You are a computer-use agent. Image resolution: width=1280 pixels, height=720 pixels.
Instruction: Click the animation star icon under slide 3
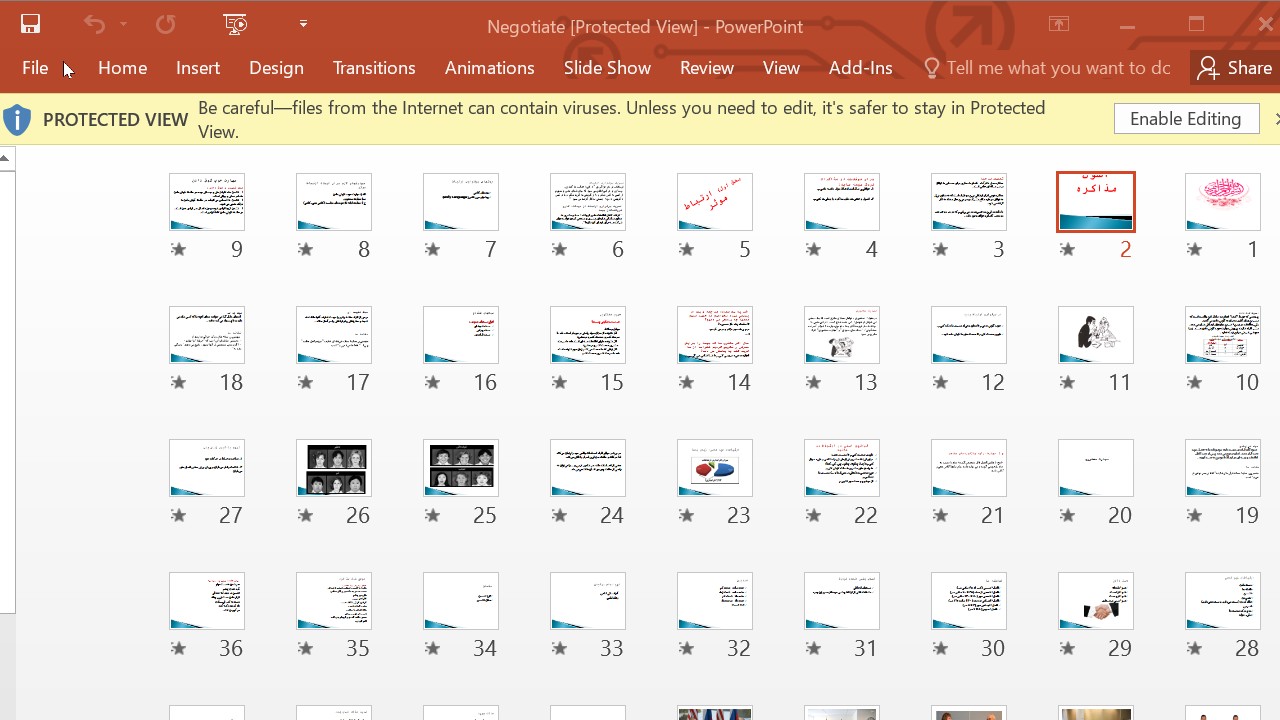[x=940, y=250]
